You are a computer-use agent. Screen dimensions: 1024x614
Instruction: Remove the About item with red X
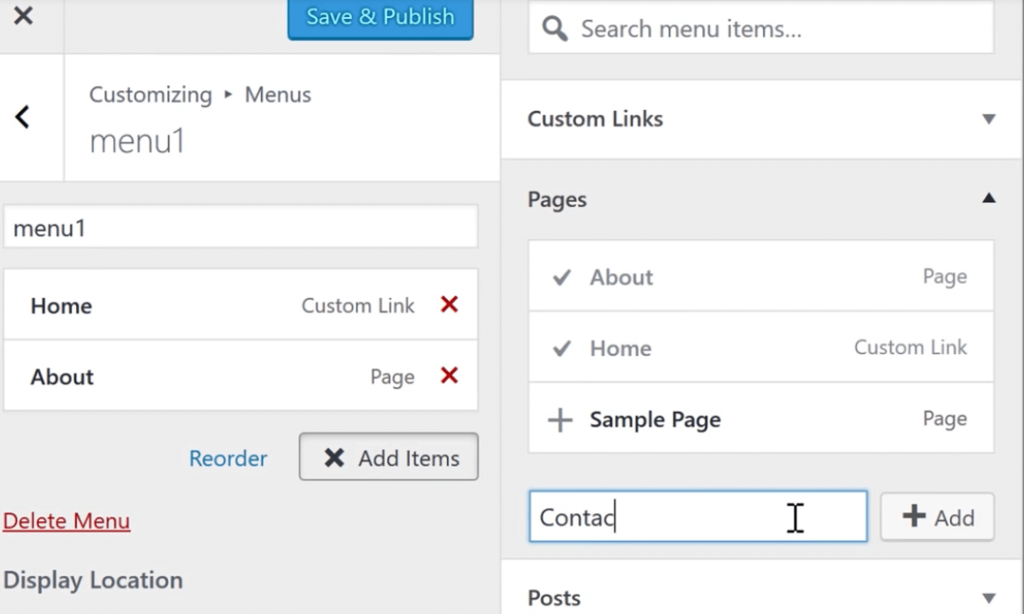point(449,375)
